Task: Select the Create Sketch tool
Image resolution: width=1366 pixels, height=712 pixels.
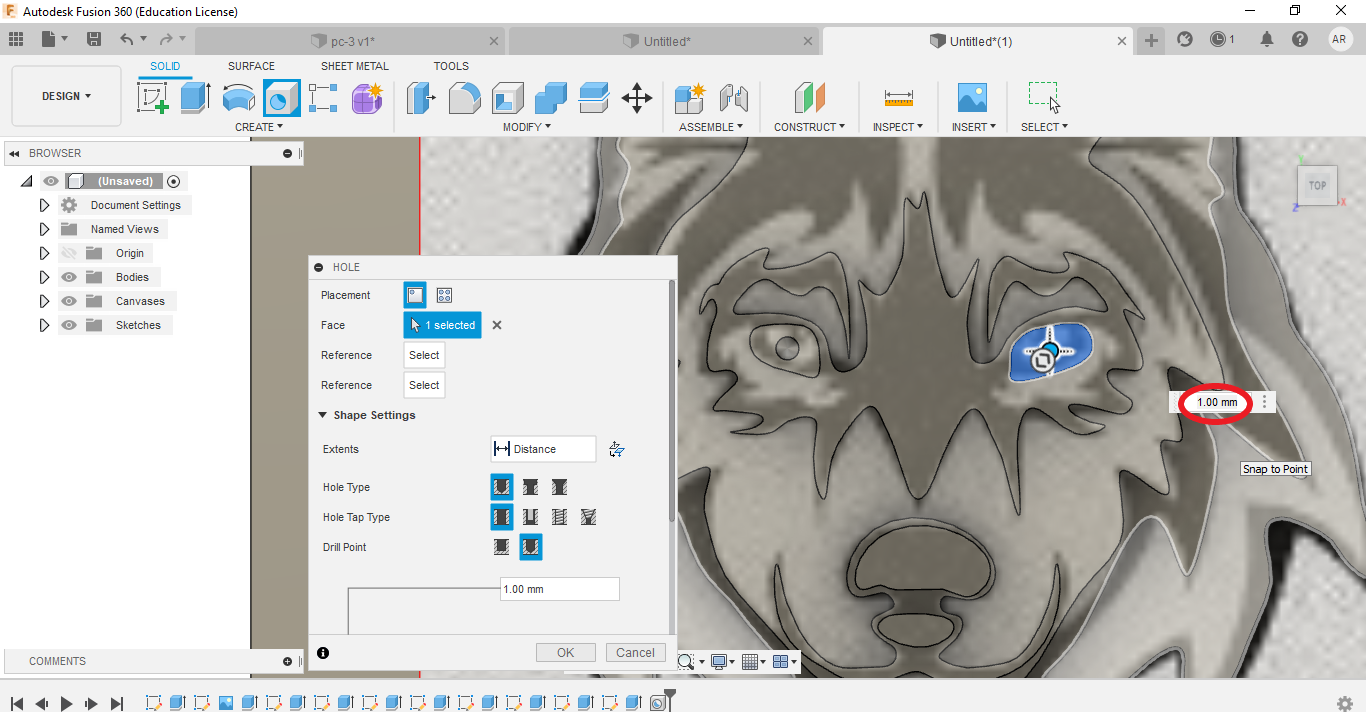Action: (x=152, y=98)
